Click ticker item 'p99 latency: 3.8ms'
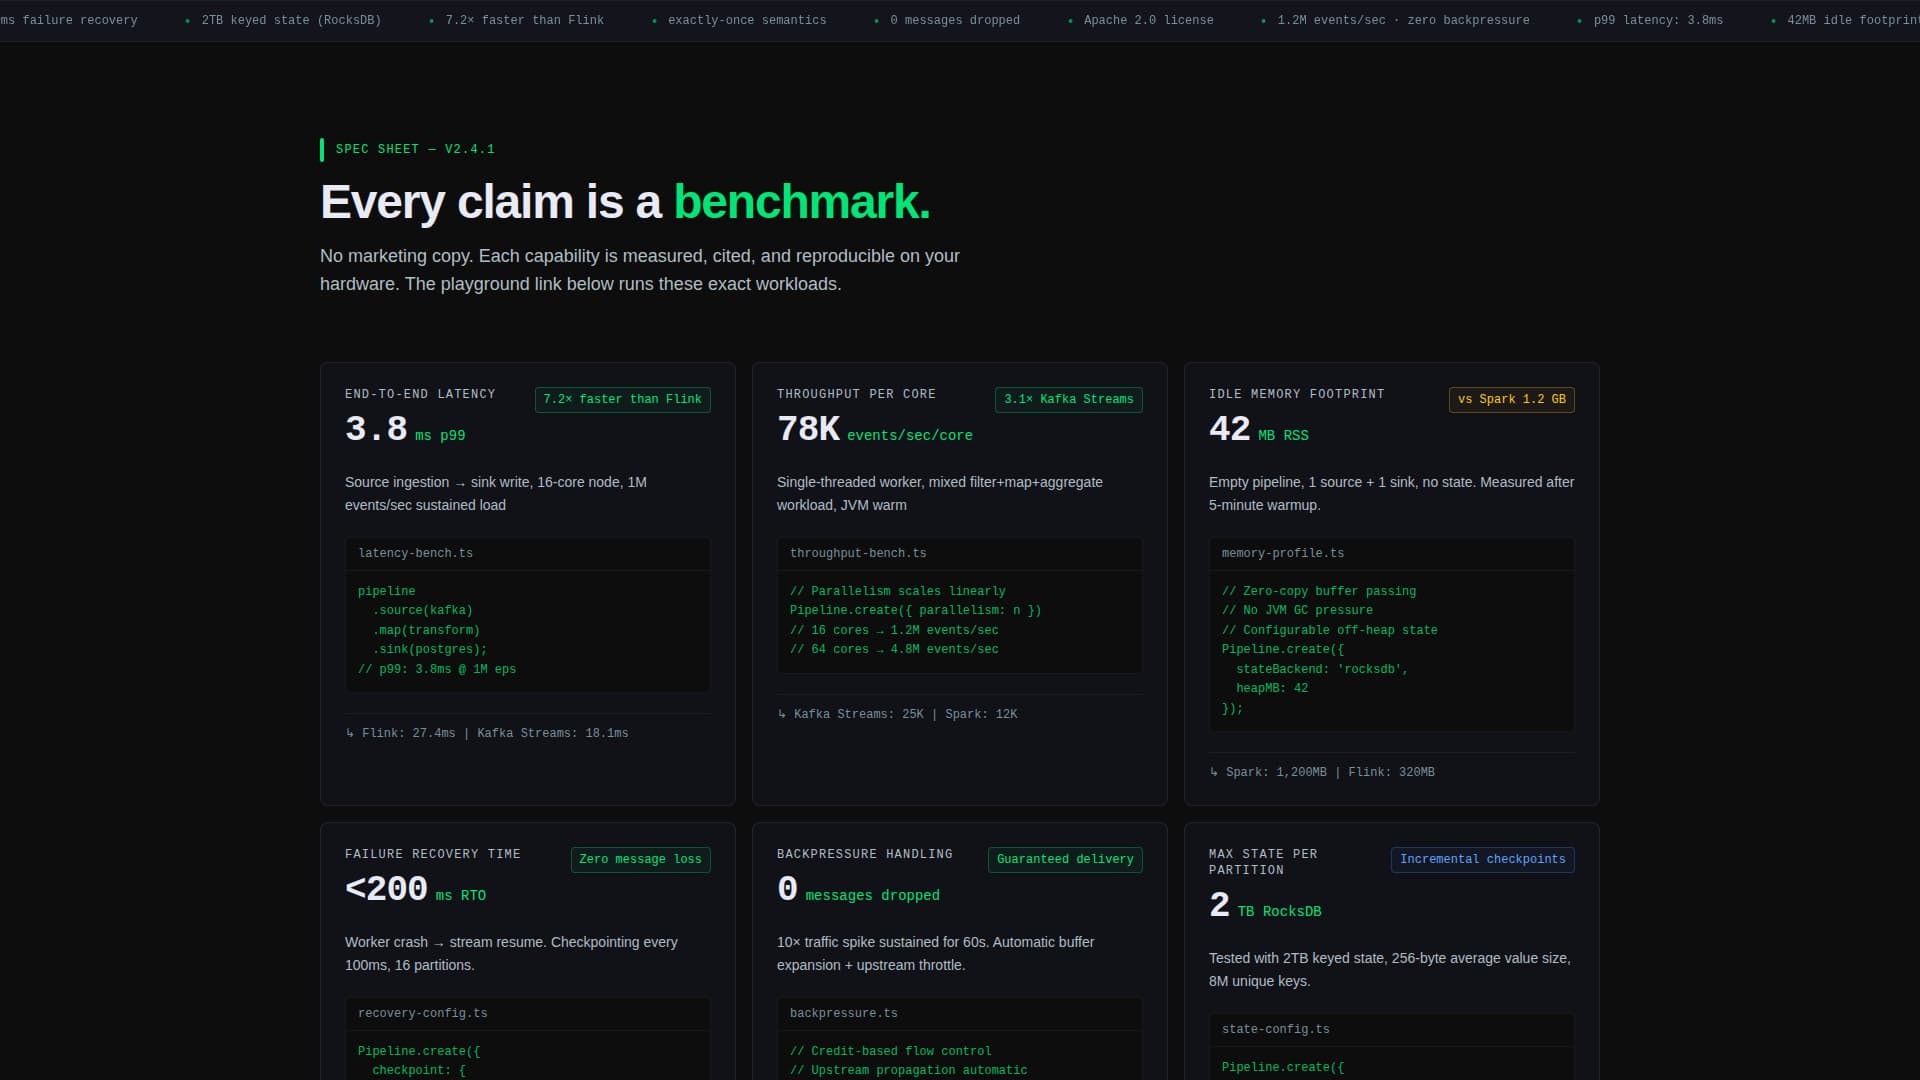Viewport: 1920px width, 1080px height. pos(1658,21)
